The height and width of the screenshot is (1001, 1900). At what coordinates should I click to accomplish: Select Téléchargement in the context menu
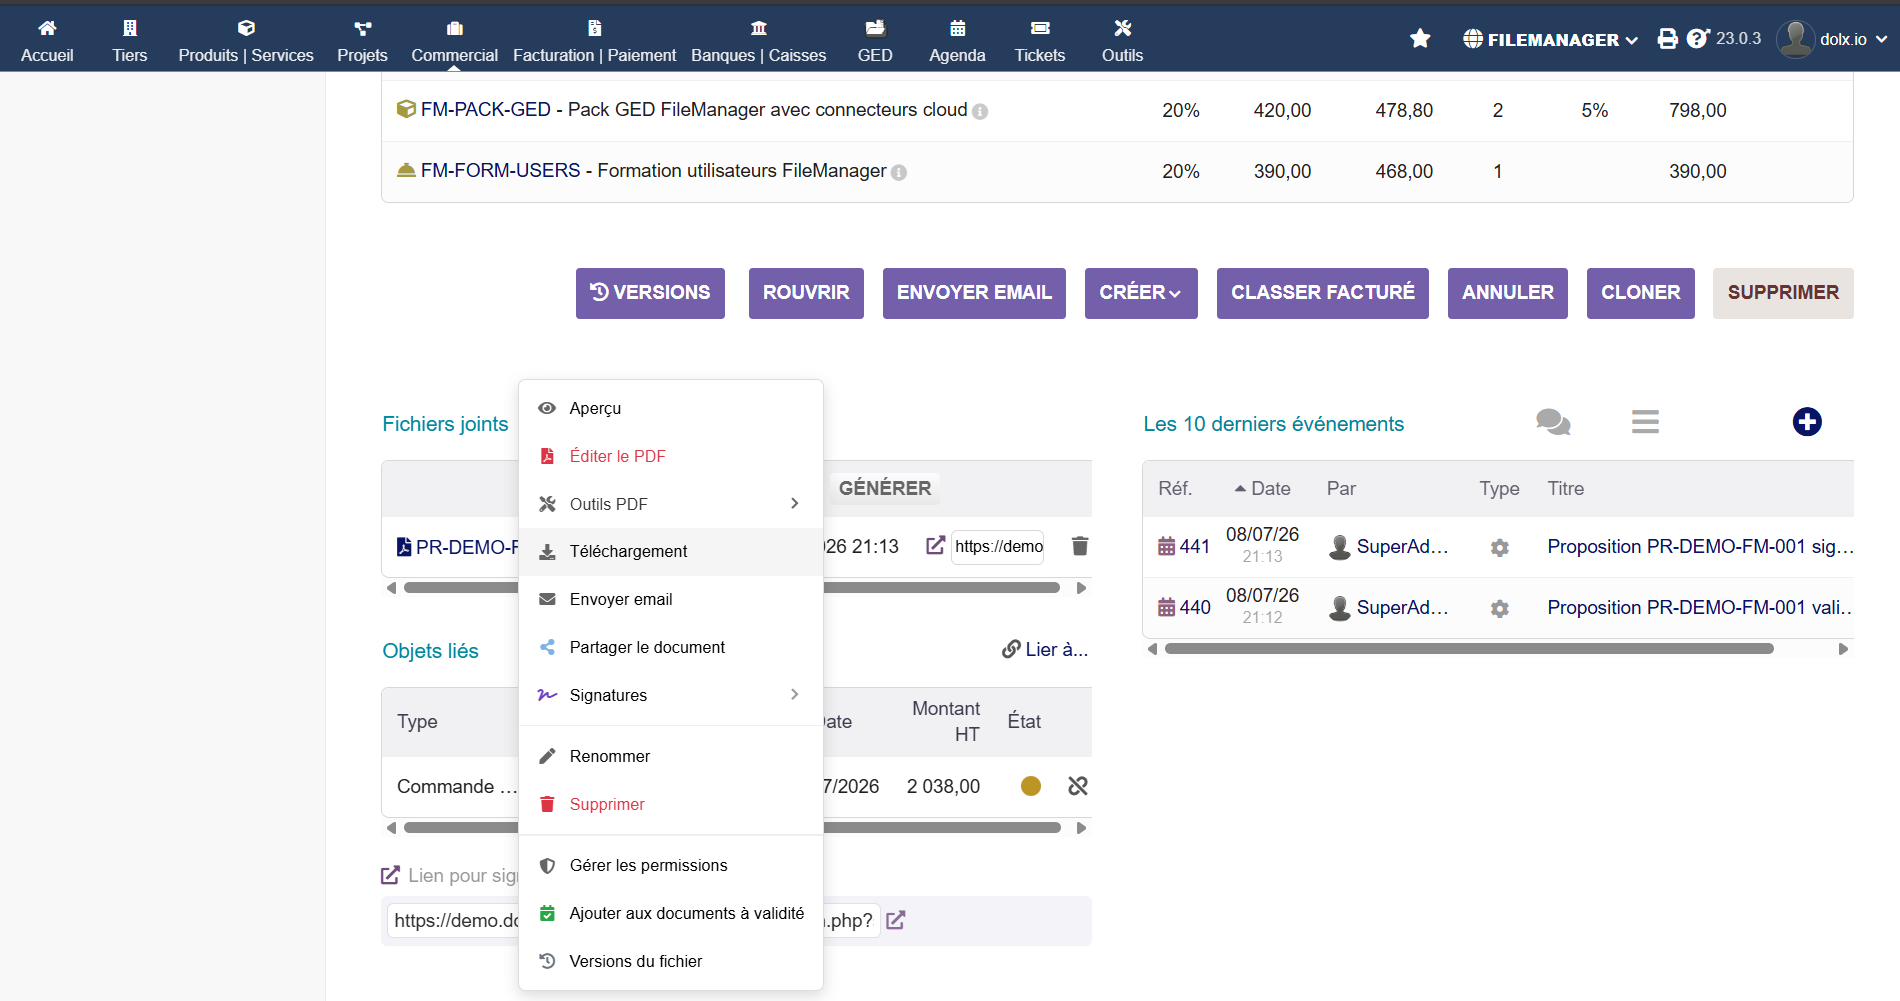[671, 552]
